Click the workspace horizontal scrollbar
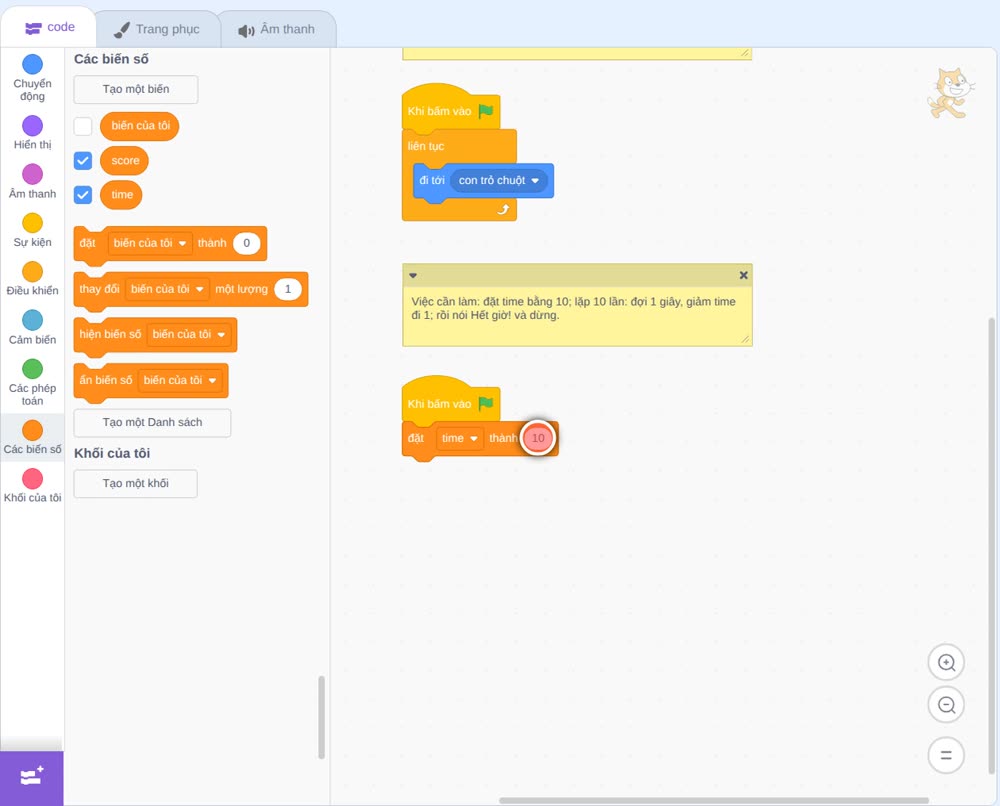 point(714,800)
